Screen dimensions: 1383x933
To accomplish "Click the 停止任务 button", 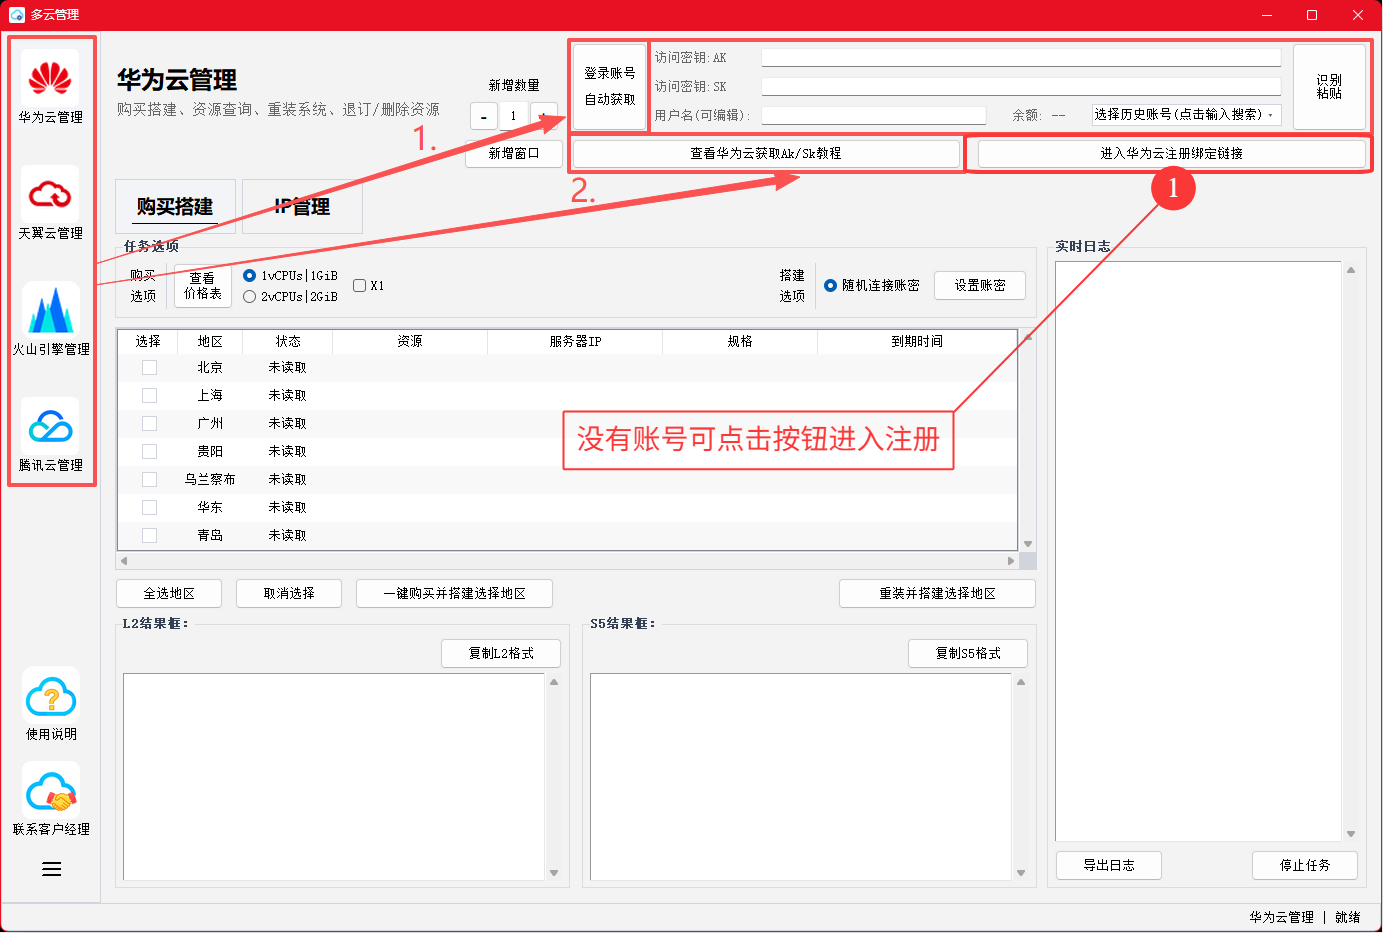I will (x=1305, y=865).
